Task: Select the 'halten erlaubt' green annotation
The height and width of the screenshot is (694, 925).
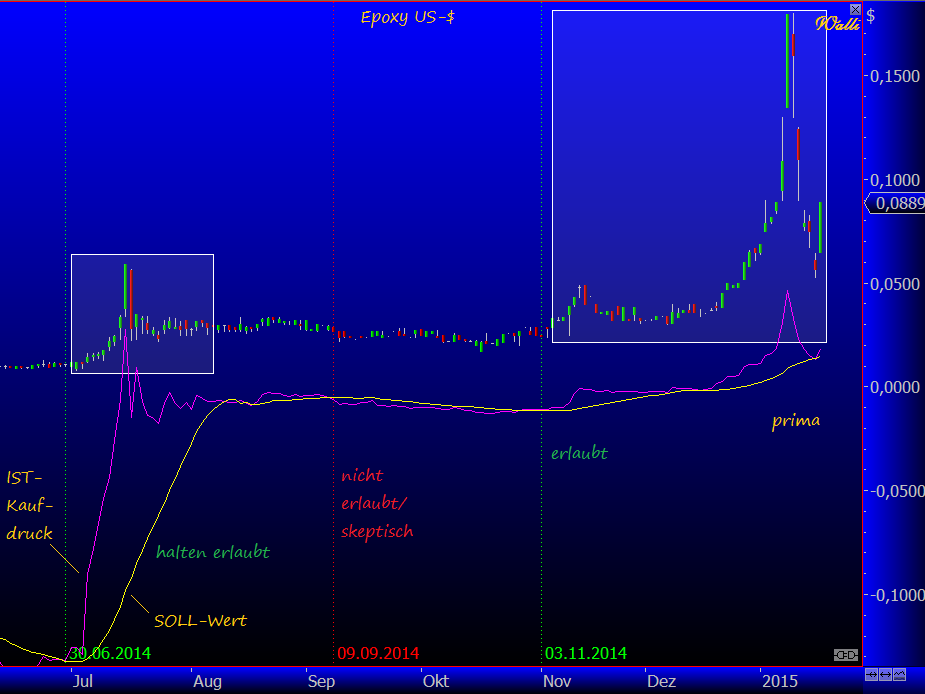Action: point(212,552)
